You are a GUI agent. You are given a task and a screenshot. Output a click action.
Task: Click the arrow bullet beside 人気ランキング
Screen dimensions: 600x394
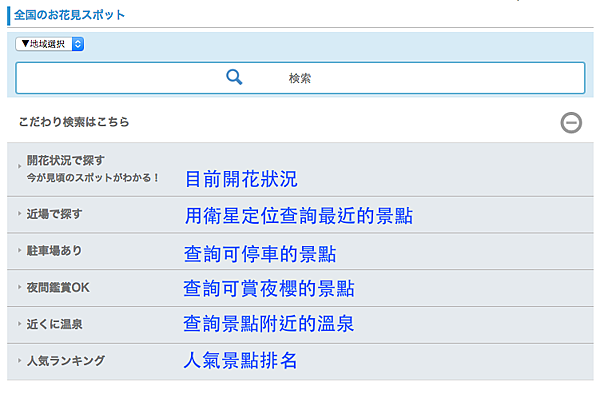pyautogui.click(x=19, y=360)
